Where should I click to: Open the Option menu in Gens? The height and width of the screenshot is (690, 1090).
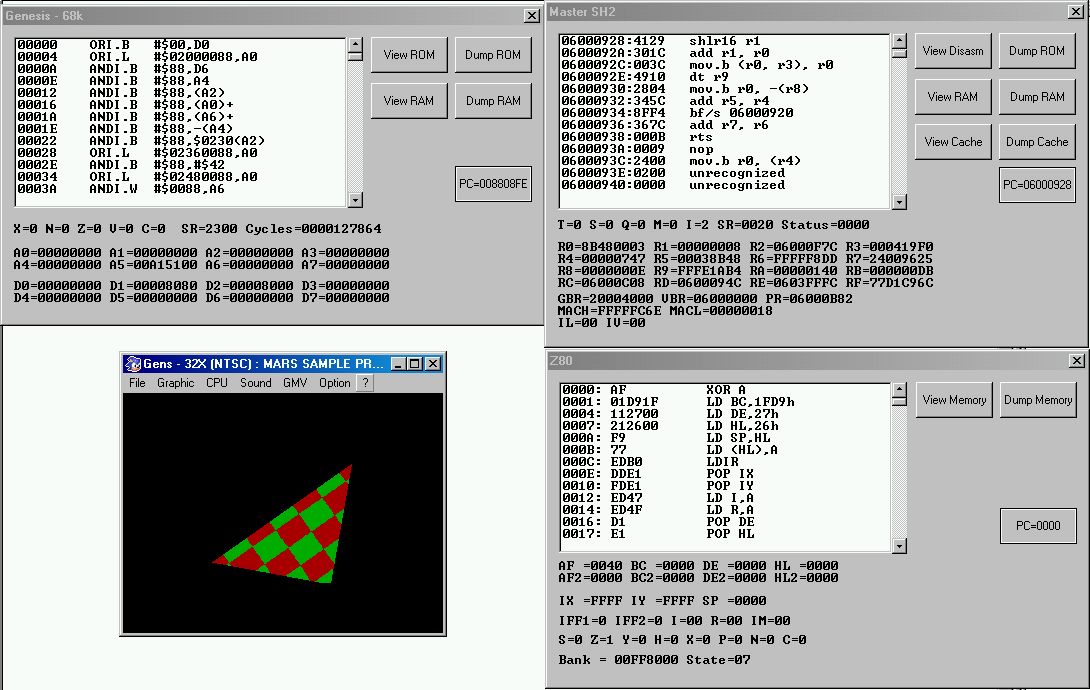click(x=334, y=383)
